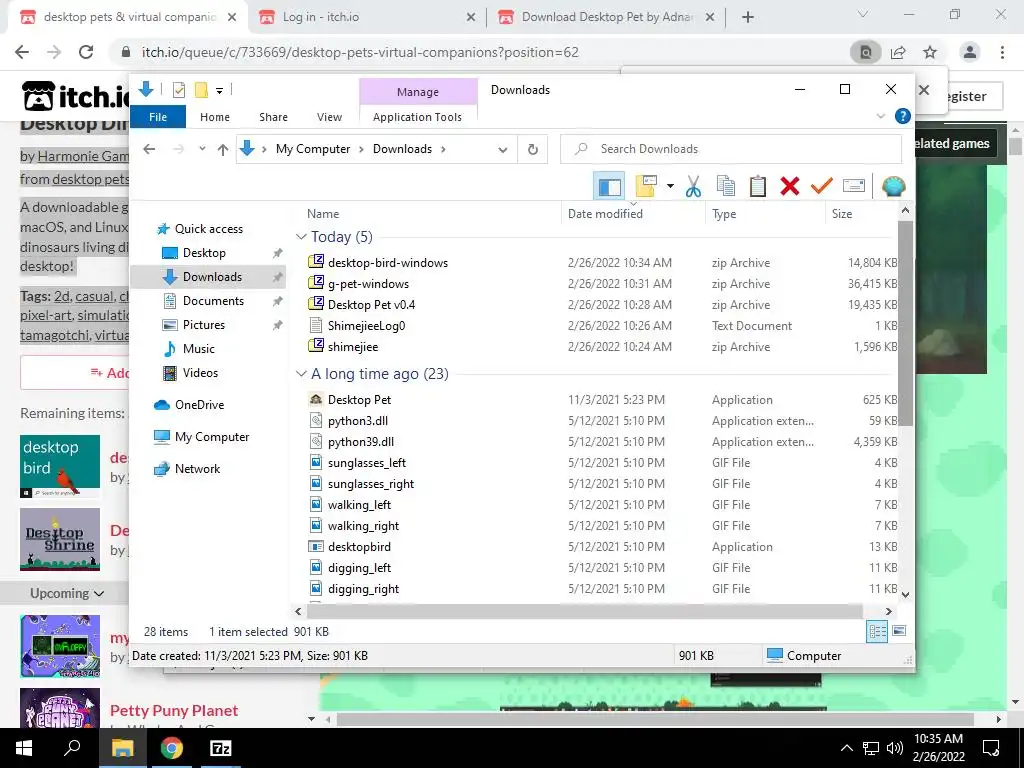Click the quick access New Folder icon

[201, 90]
